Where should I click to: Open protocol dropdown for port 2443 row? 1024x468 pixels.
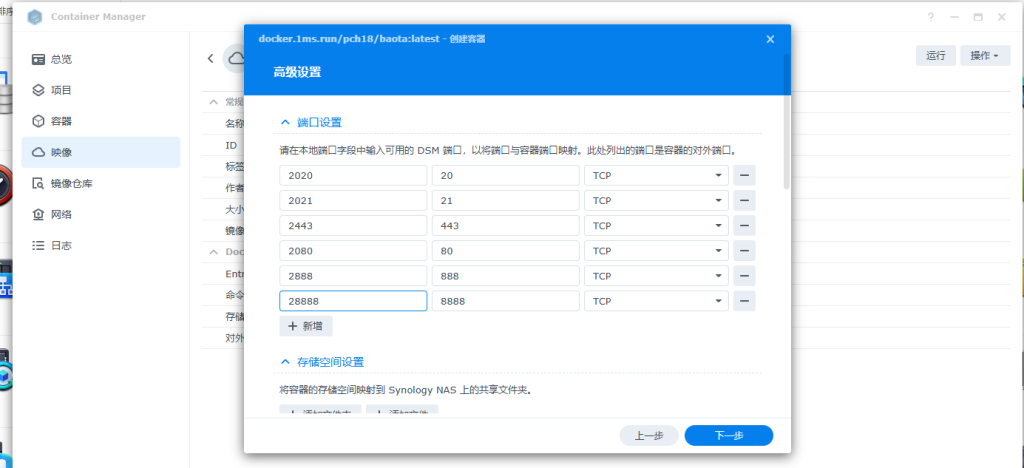pos(656,226)
